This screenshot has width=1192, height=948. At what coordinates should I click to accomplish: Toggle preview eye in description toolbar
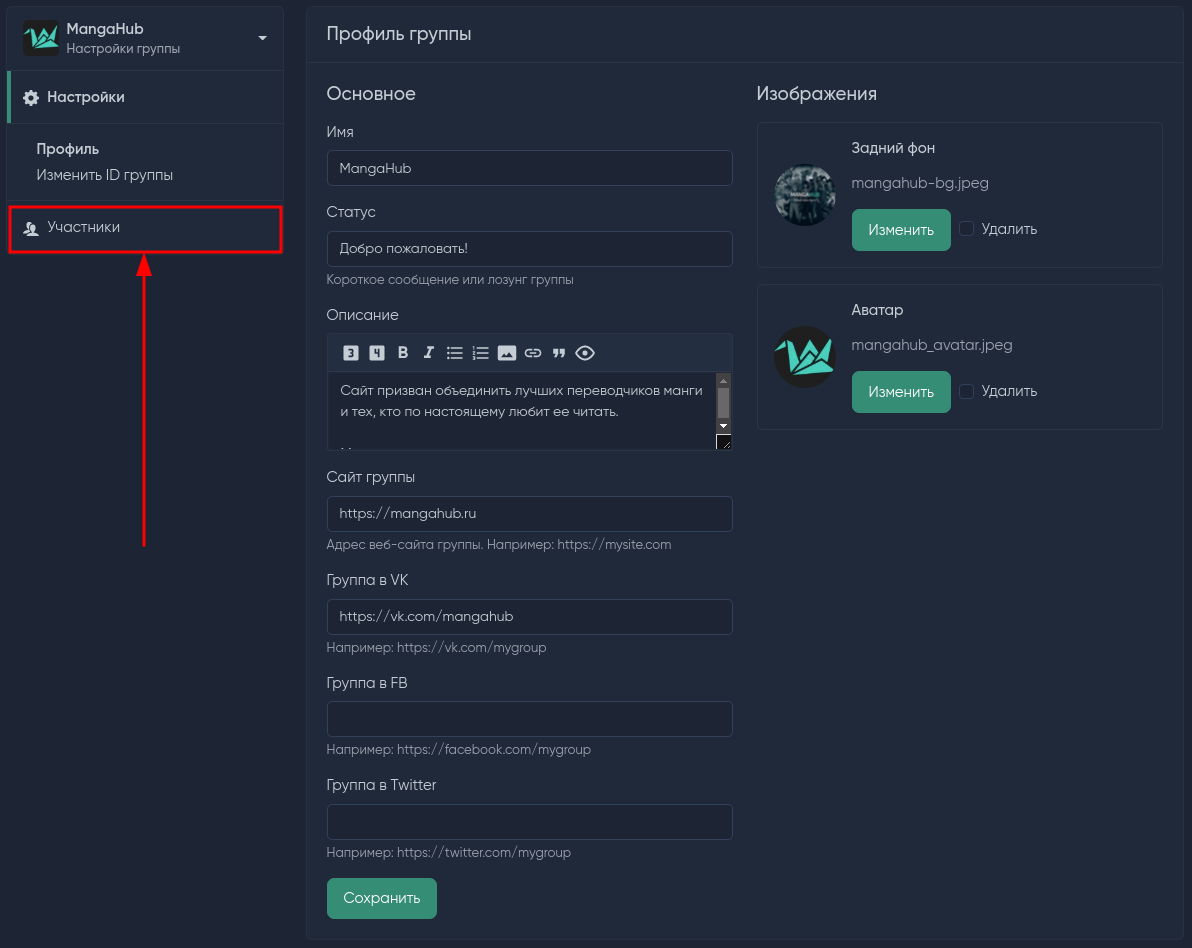coord(585,353)
